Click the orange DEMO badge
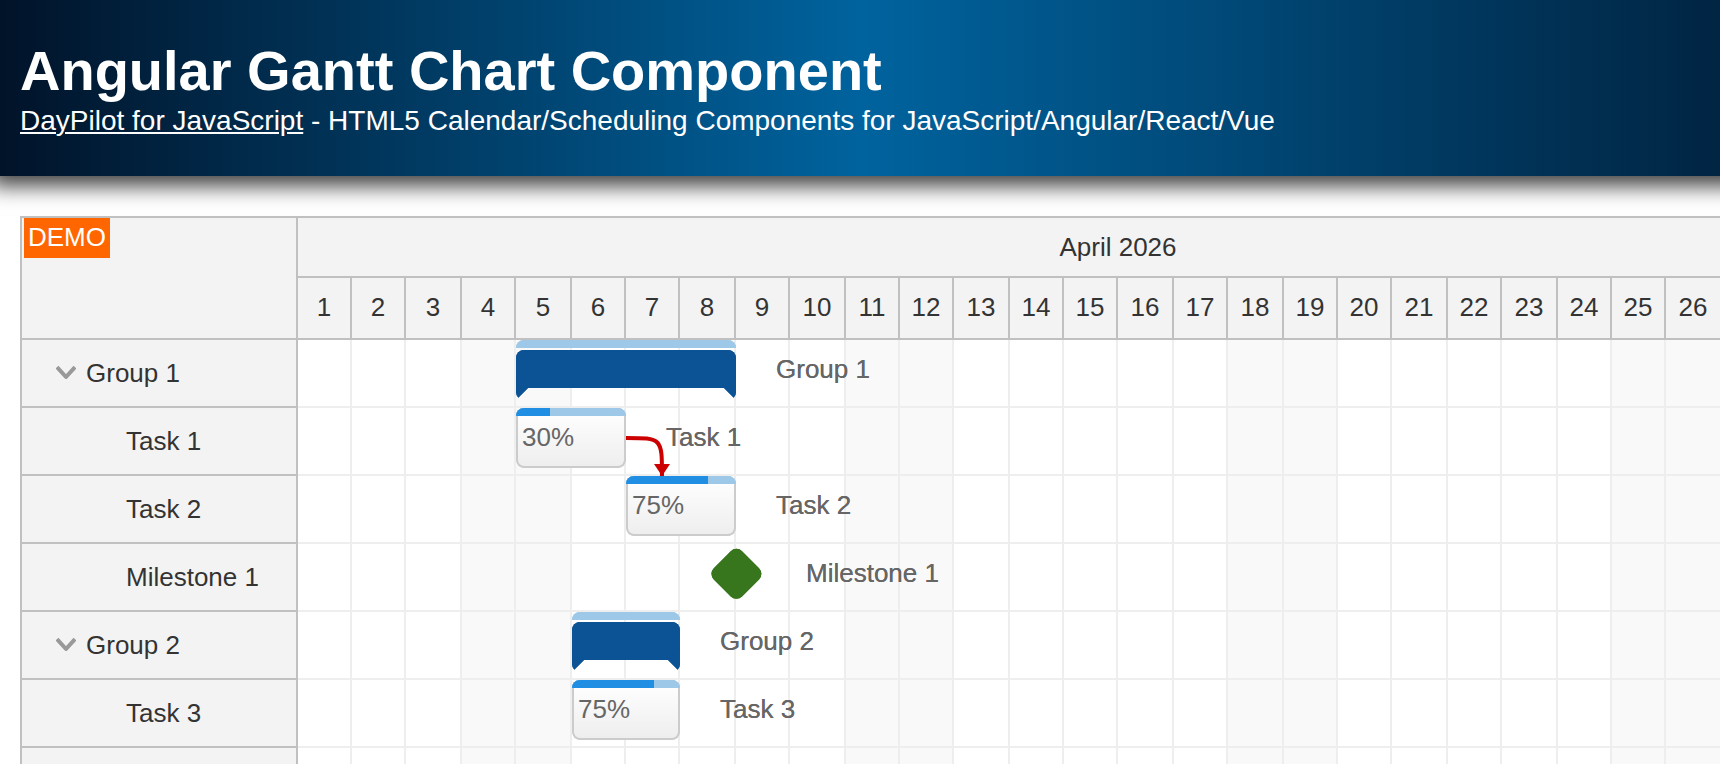Viewport: 1720px width, 764px height. click(x=66, y=238)
